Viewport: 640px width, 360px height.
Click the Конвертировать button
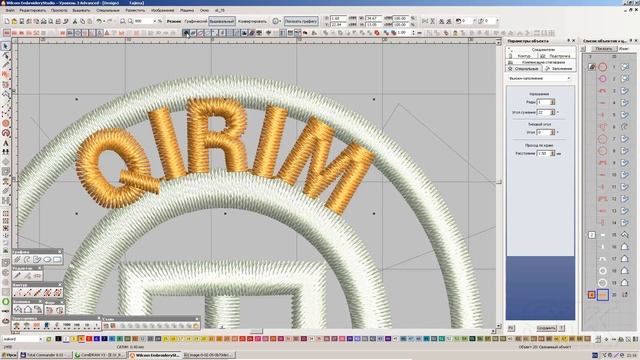click(252, 21)
